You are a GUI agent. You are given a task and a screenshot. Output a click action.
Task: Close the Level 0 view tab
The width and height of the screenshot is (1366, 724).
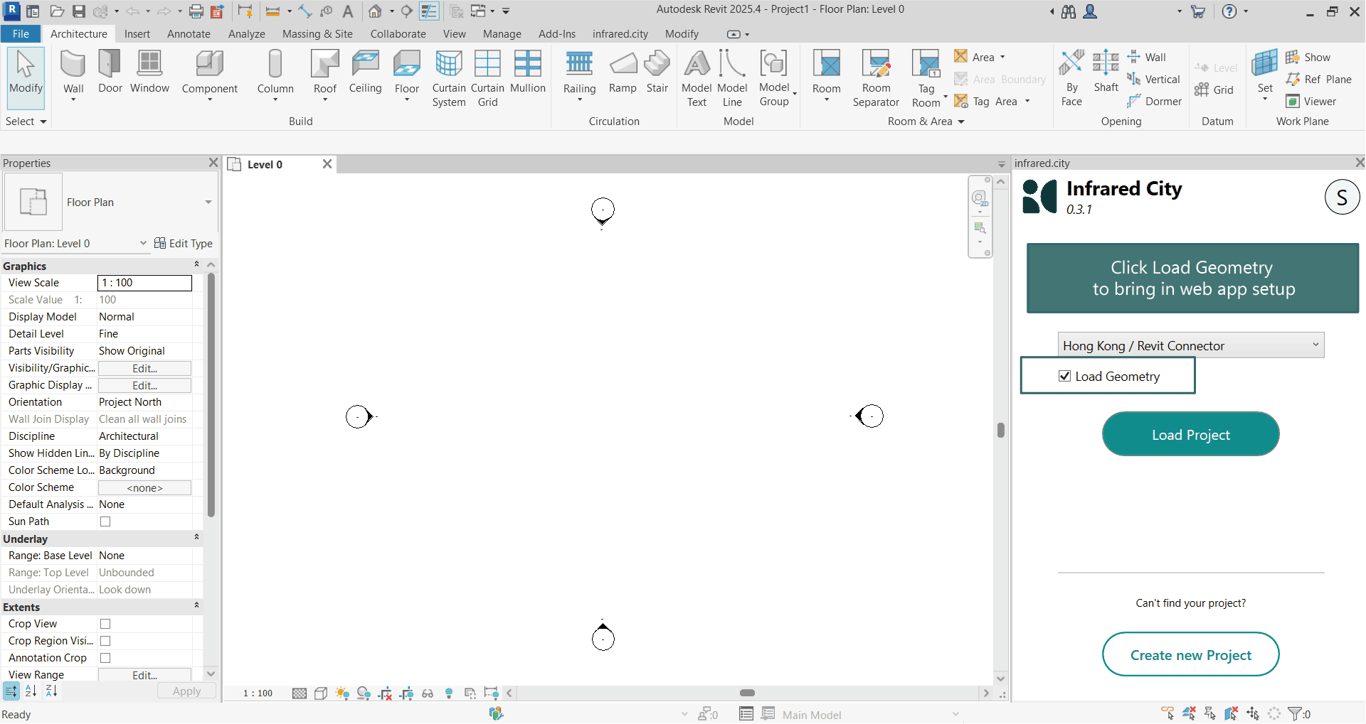pyautogui.click(x=327, y=164)
